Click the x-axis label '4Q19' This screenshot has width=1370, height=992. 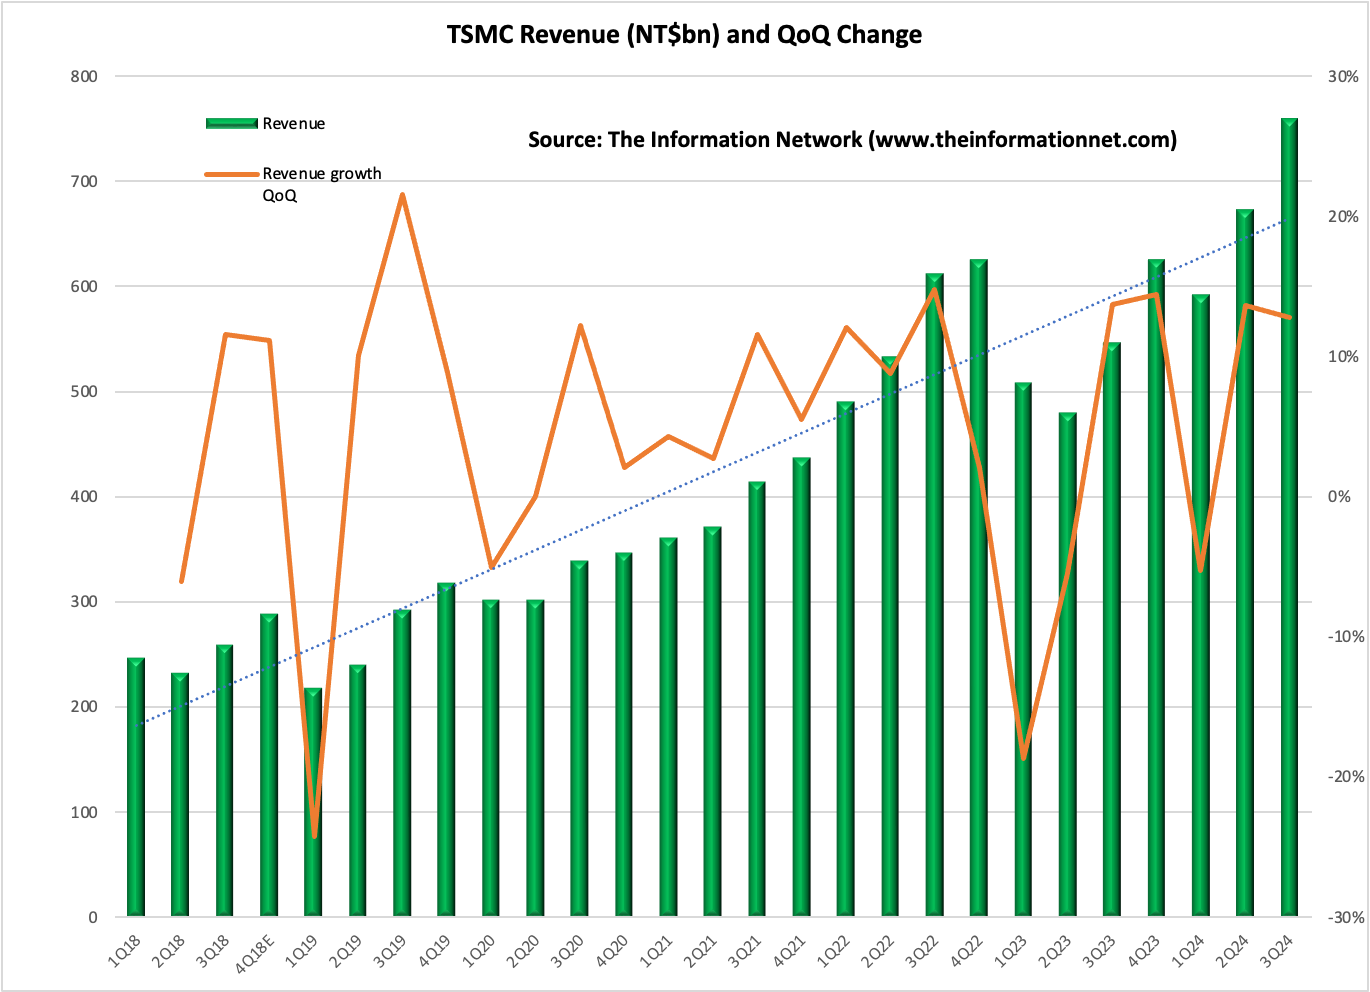433,948
